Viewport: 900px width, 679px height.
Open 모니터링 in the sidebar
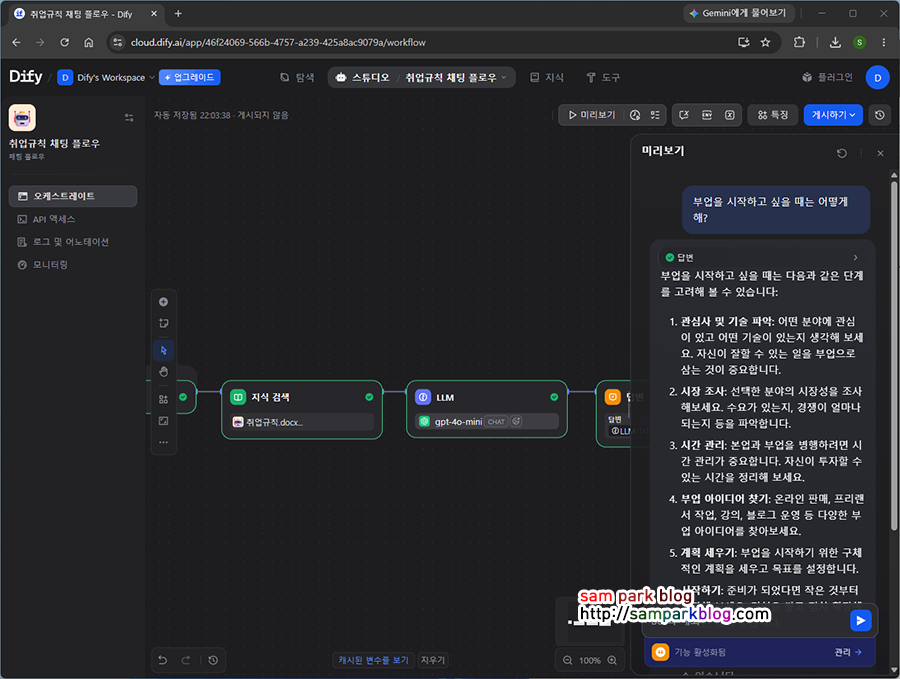tap(73, 265)
